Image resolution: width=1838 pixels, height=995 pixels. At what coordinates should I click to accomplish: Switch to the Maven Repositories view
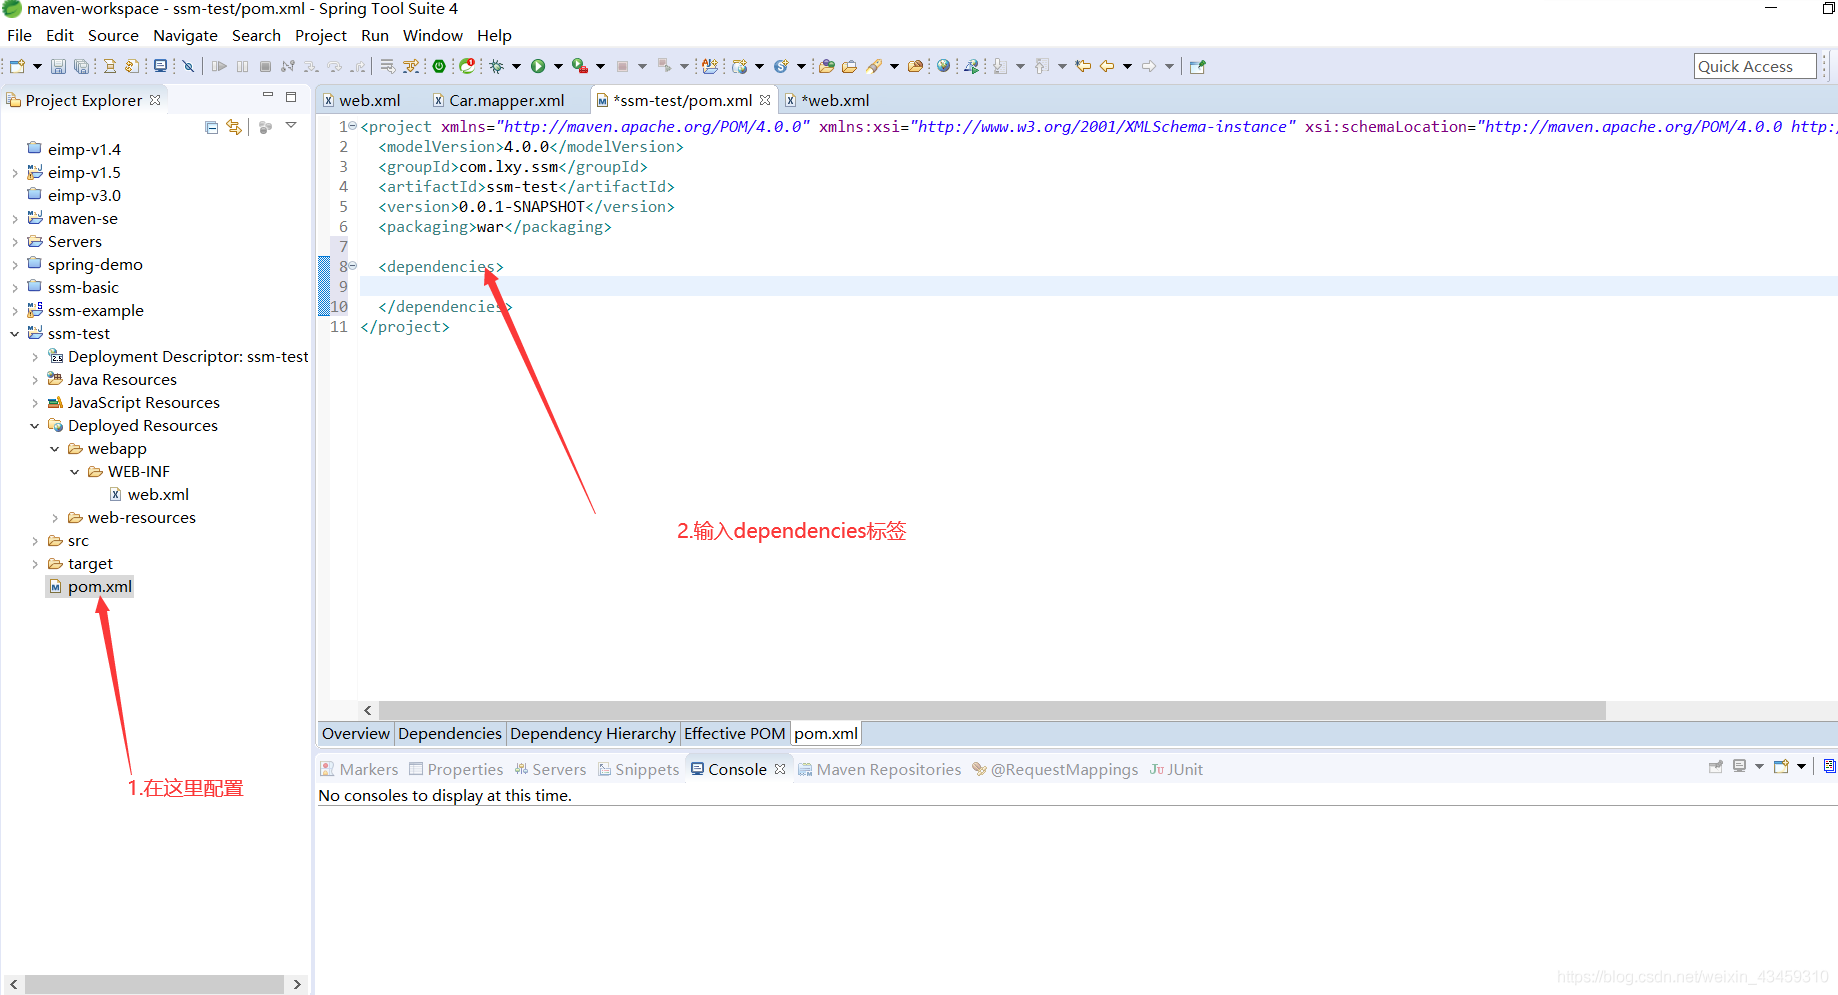tap(879, 769)
